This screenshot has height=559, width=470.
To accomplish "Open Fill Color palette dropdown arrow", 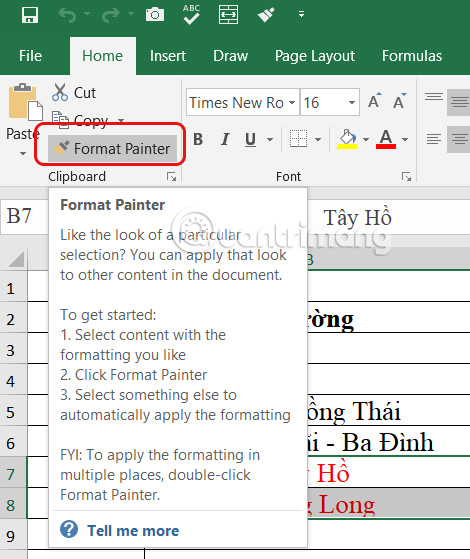I will pyautogui.click(x=366, y=139).
